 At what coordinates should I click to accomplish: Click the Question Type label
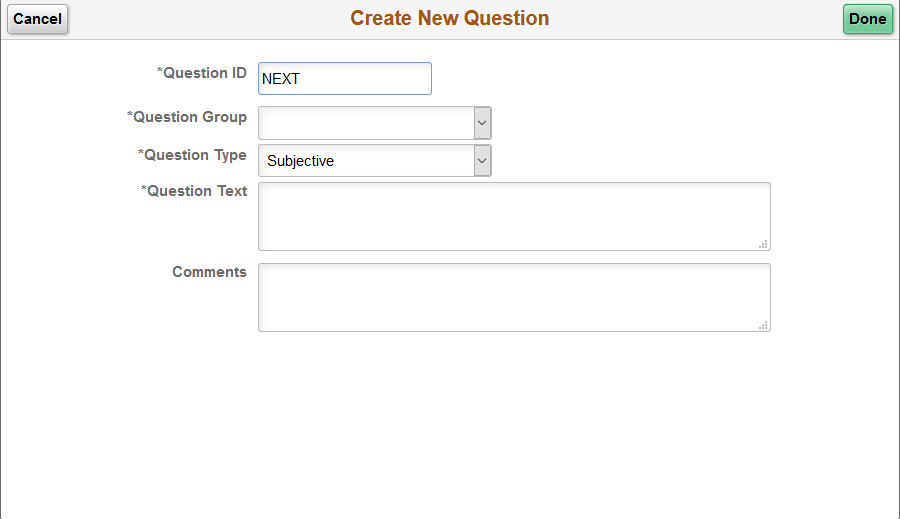(192, 155)
